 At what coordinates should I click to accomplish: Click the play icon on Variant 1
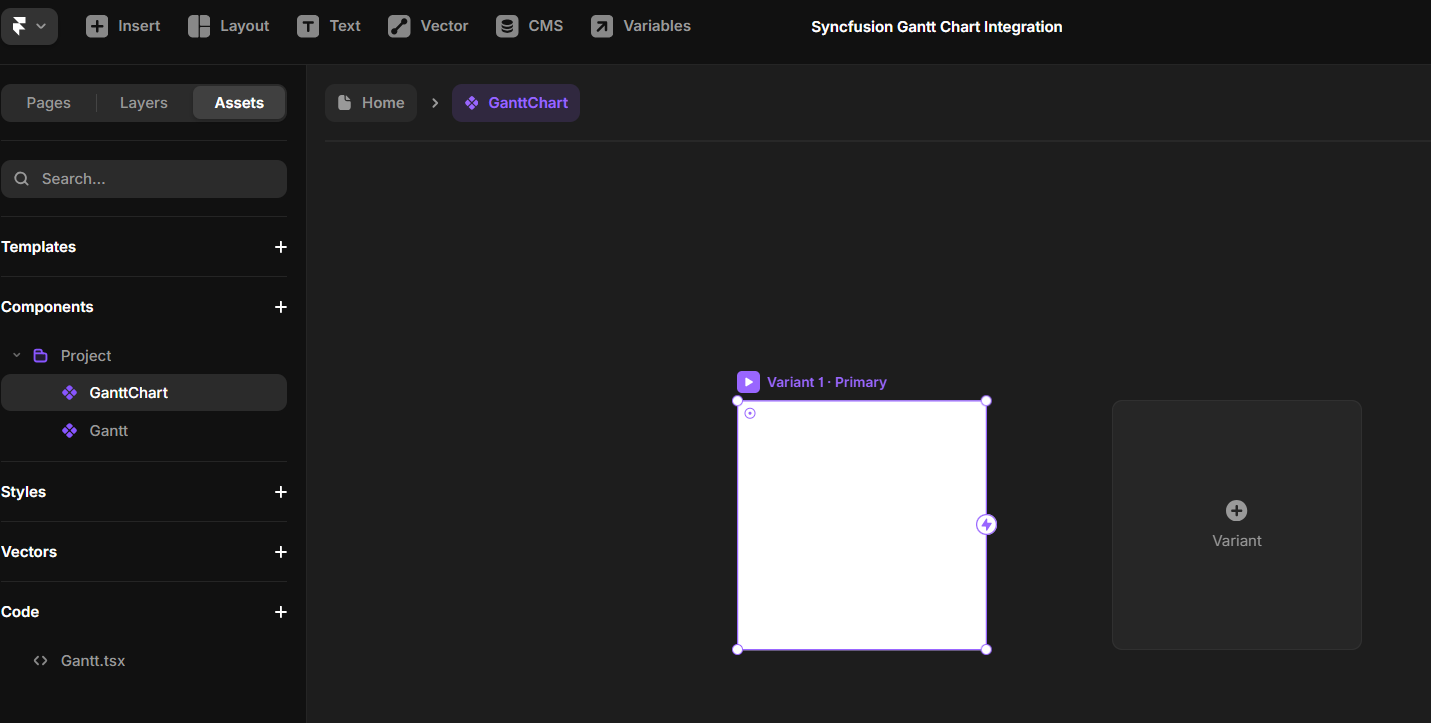point(748,381)
